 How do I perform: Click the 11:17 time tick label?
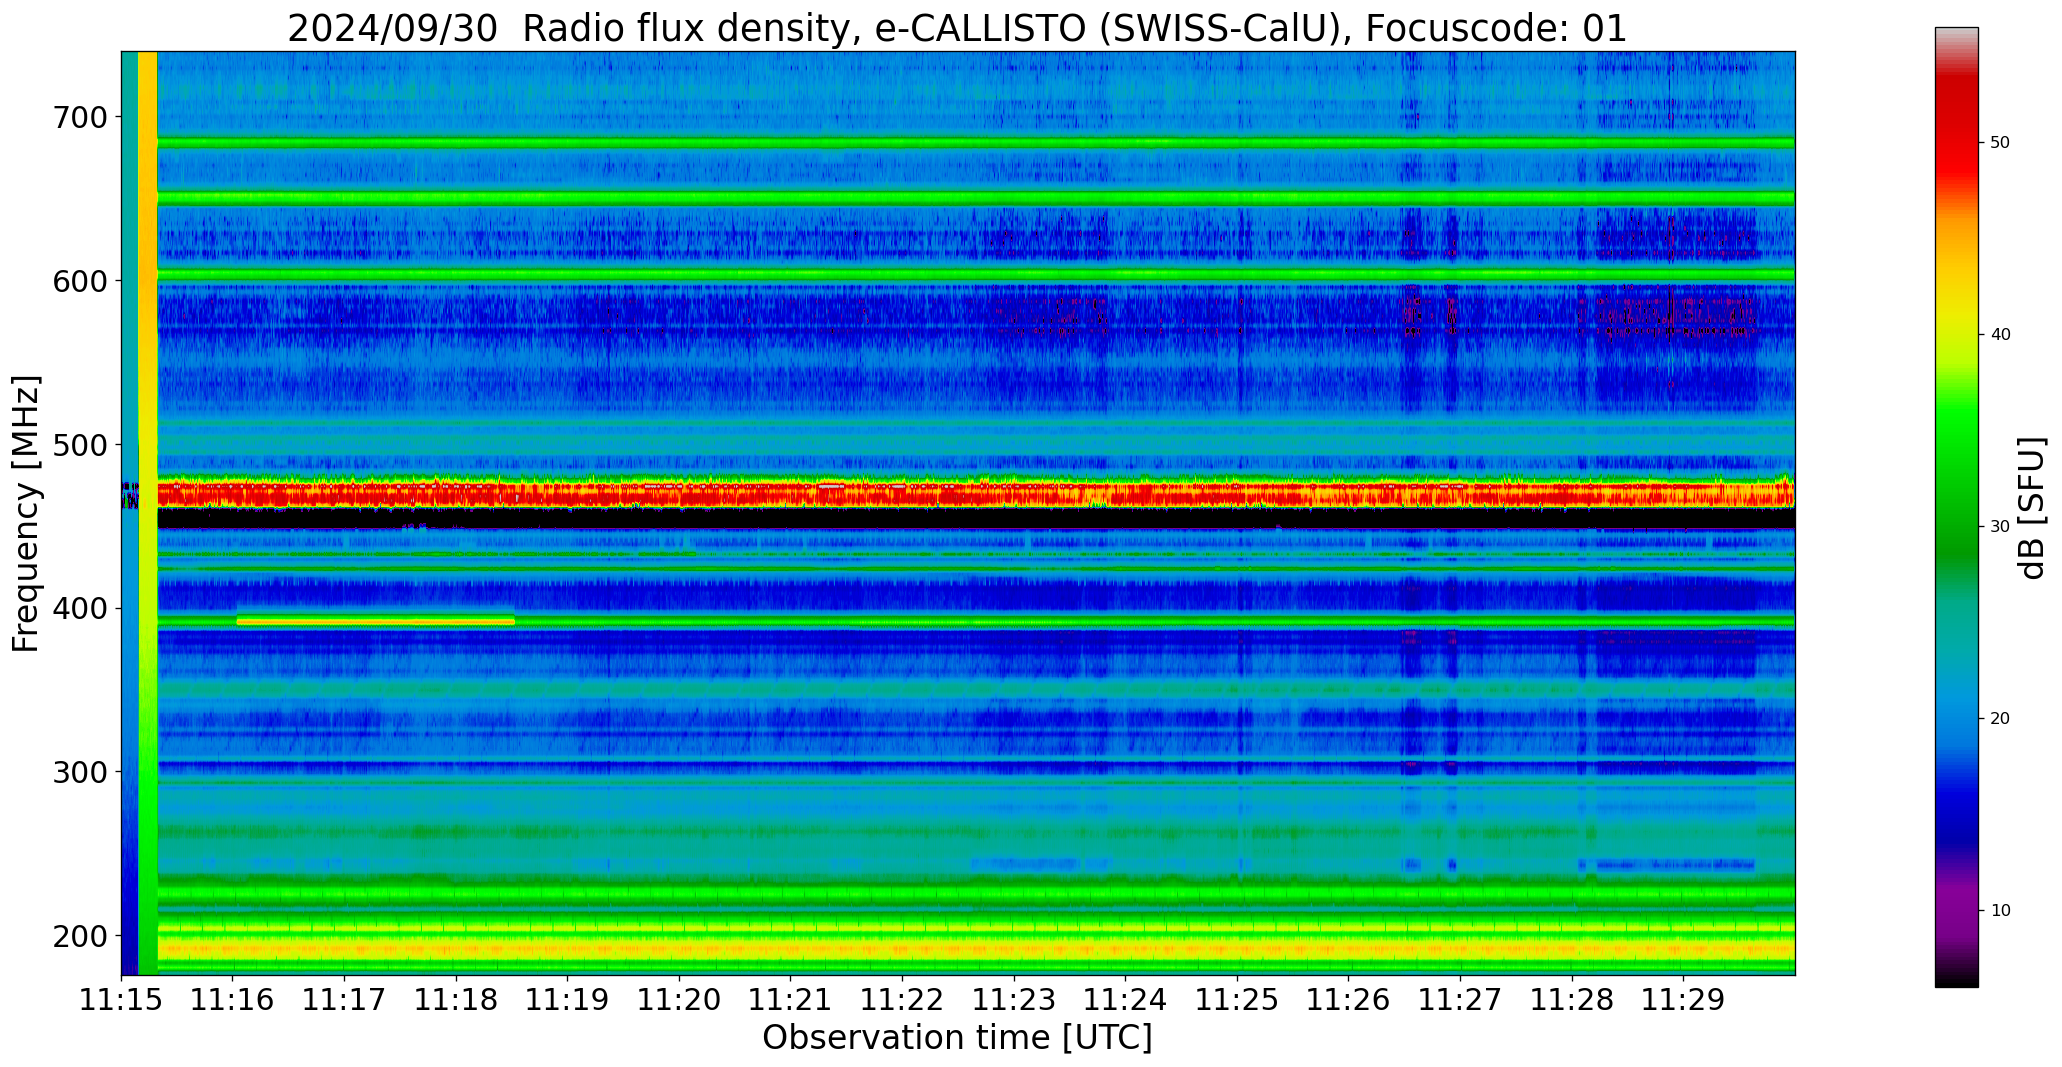(345, 1000)
